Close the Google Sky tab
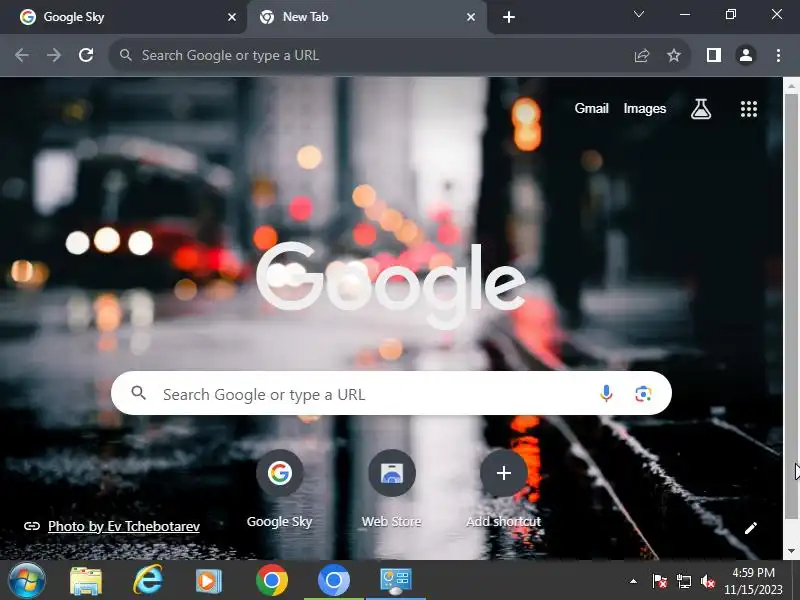The height and width of the screenshot is (600, 800). coord(232,17)
